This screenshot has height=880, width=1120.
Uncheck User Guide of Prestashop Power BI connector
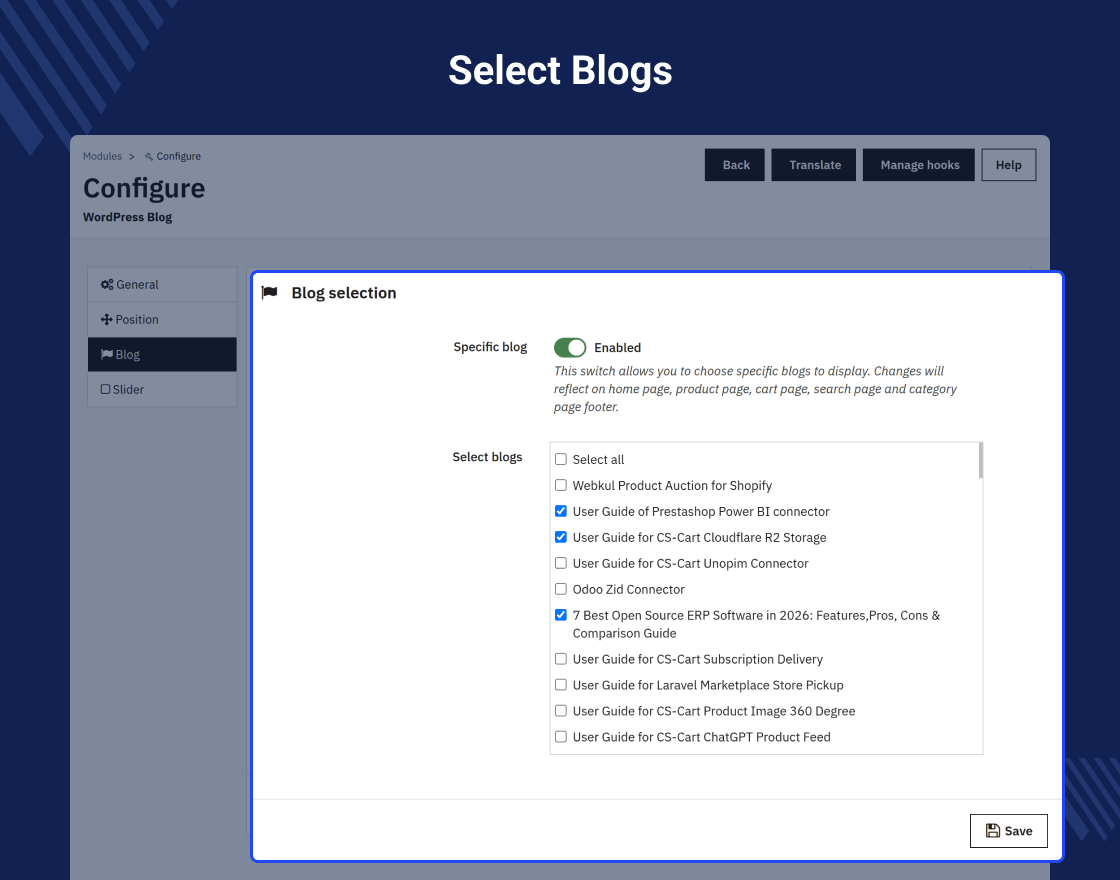[561, 511]
